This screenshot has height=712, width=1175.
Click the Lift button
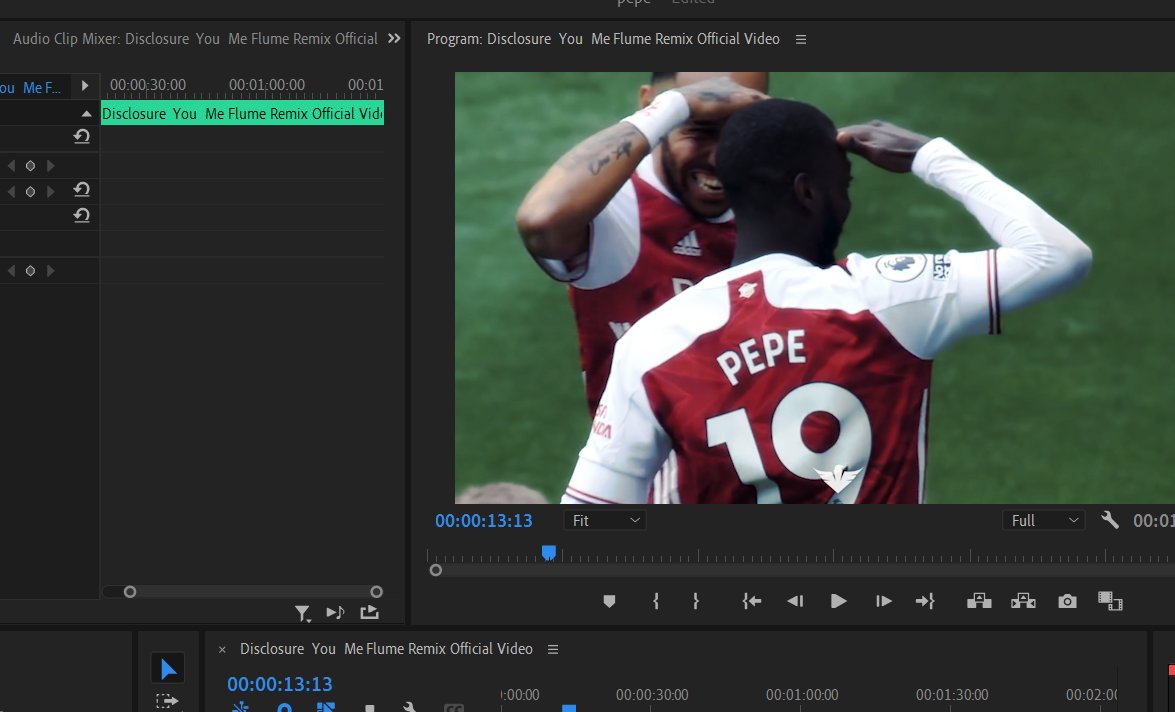[x=979, y=601]
